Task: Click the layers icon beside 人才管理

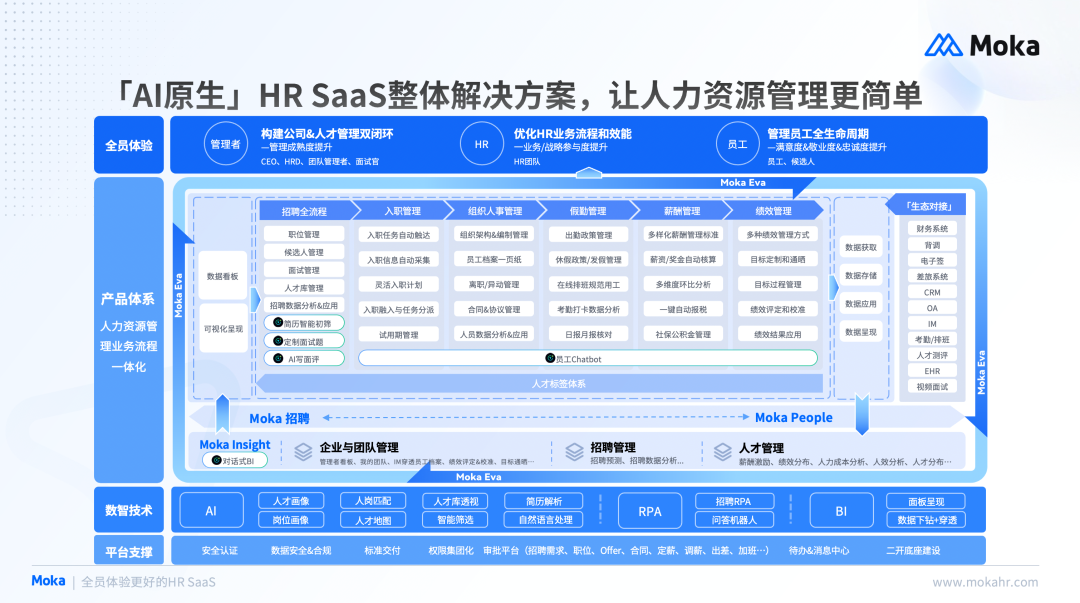Action: click(723, 451)
